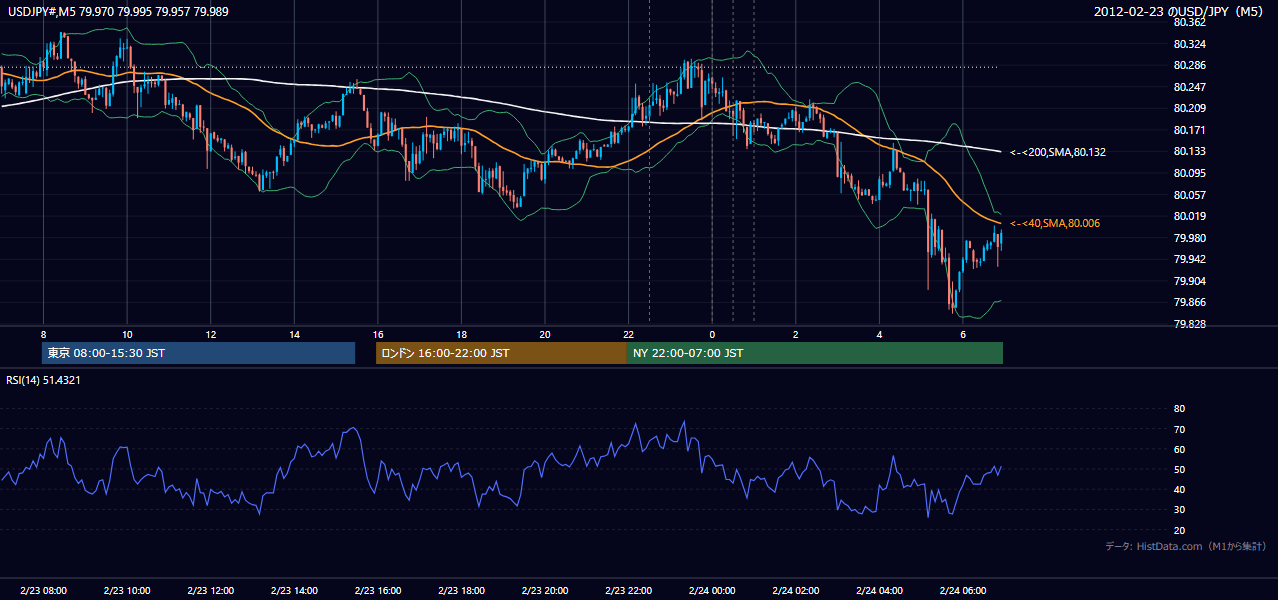1278x600 pixels.
Task: Click the 東京 08:00-15:30 JST session bar
Action: click(199, 353)
